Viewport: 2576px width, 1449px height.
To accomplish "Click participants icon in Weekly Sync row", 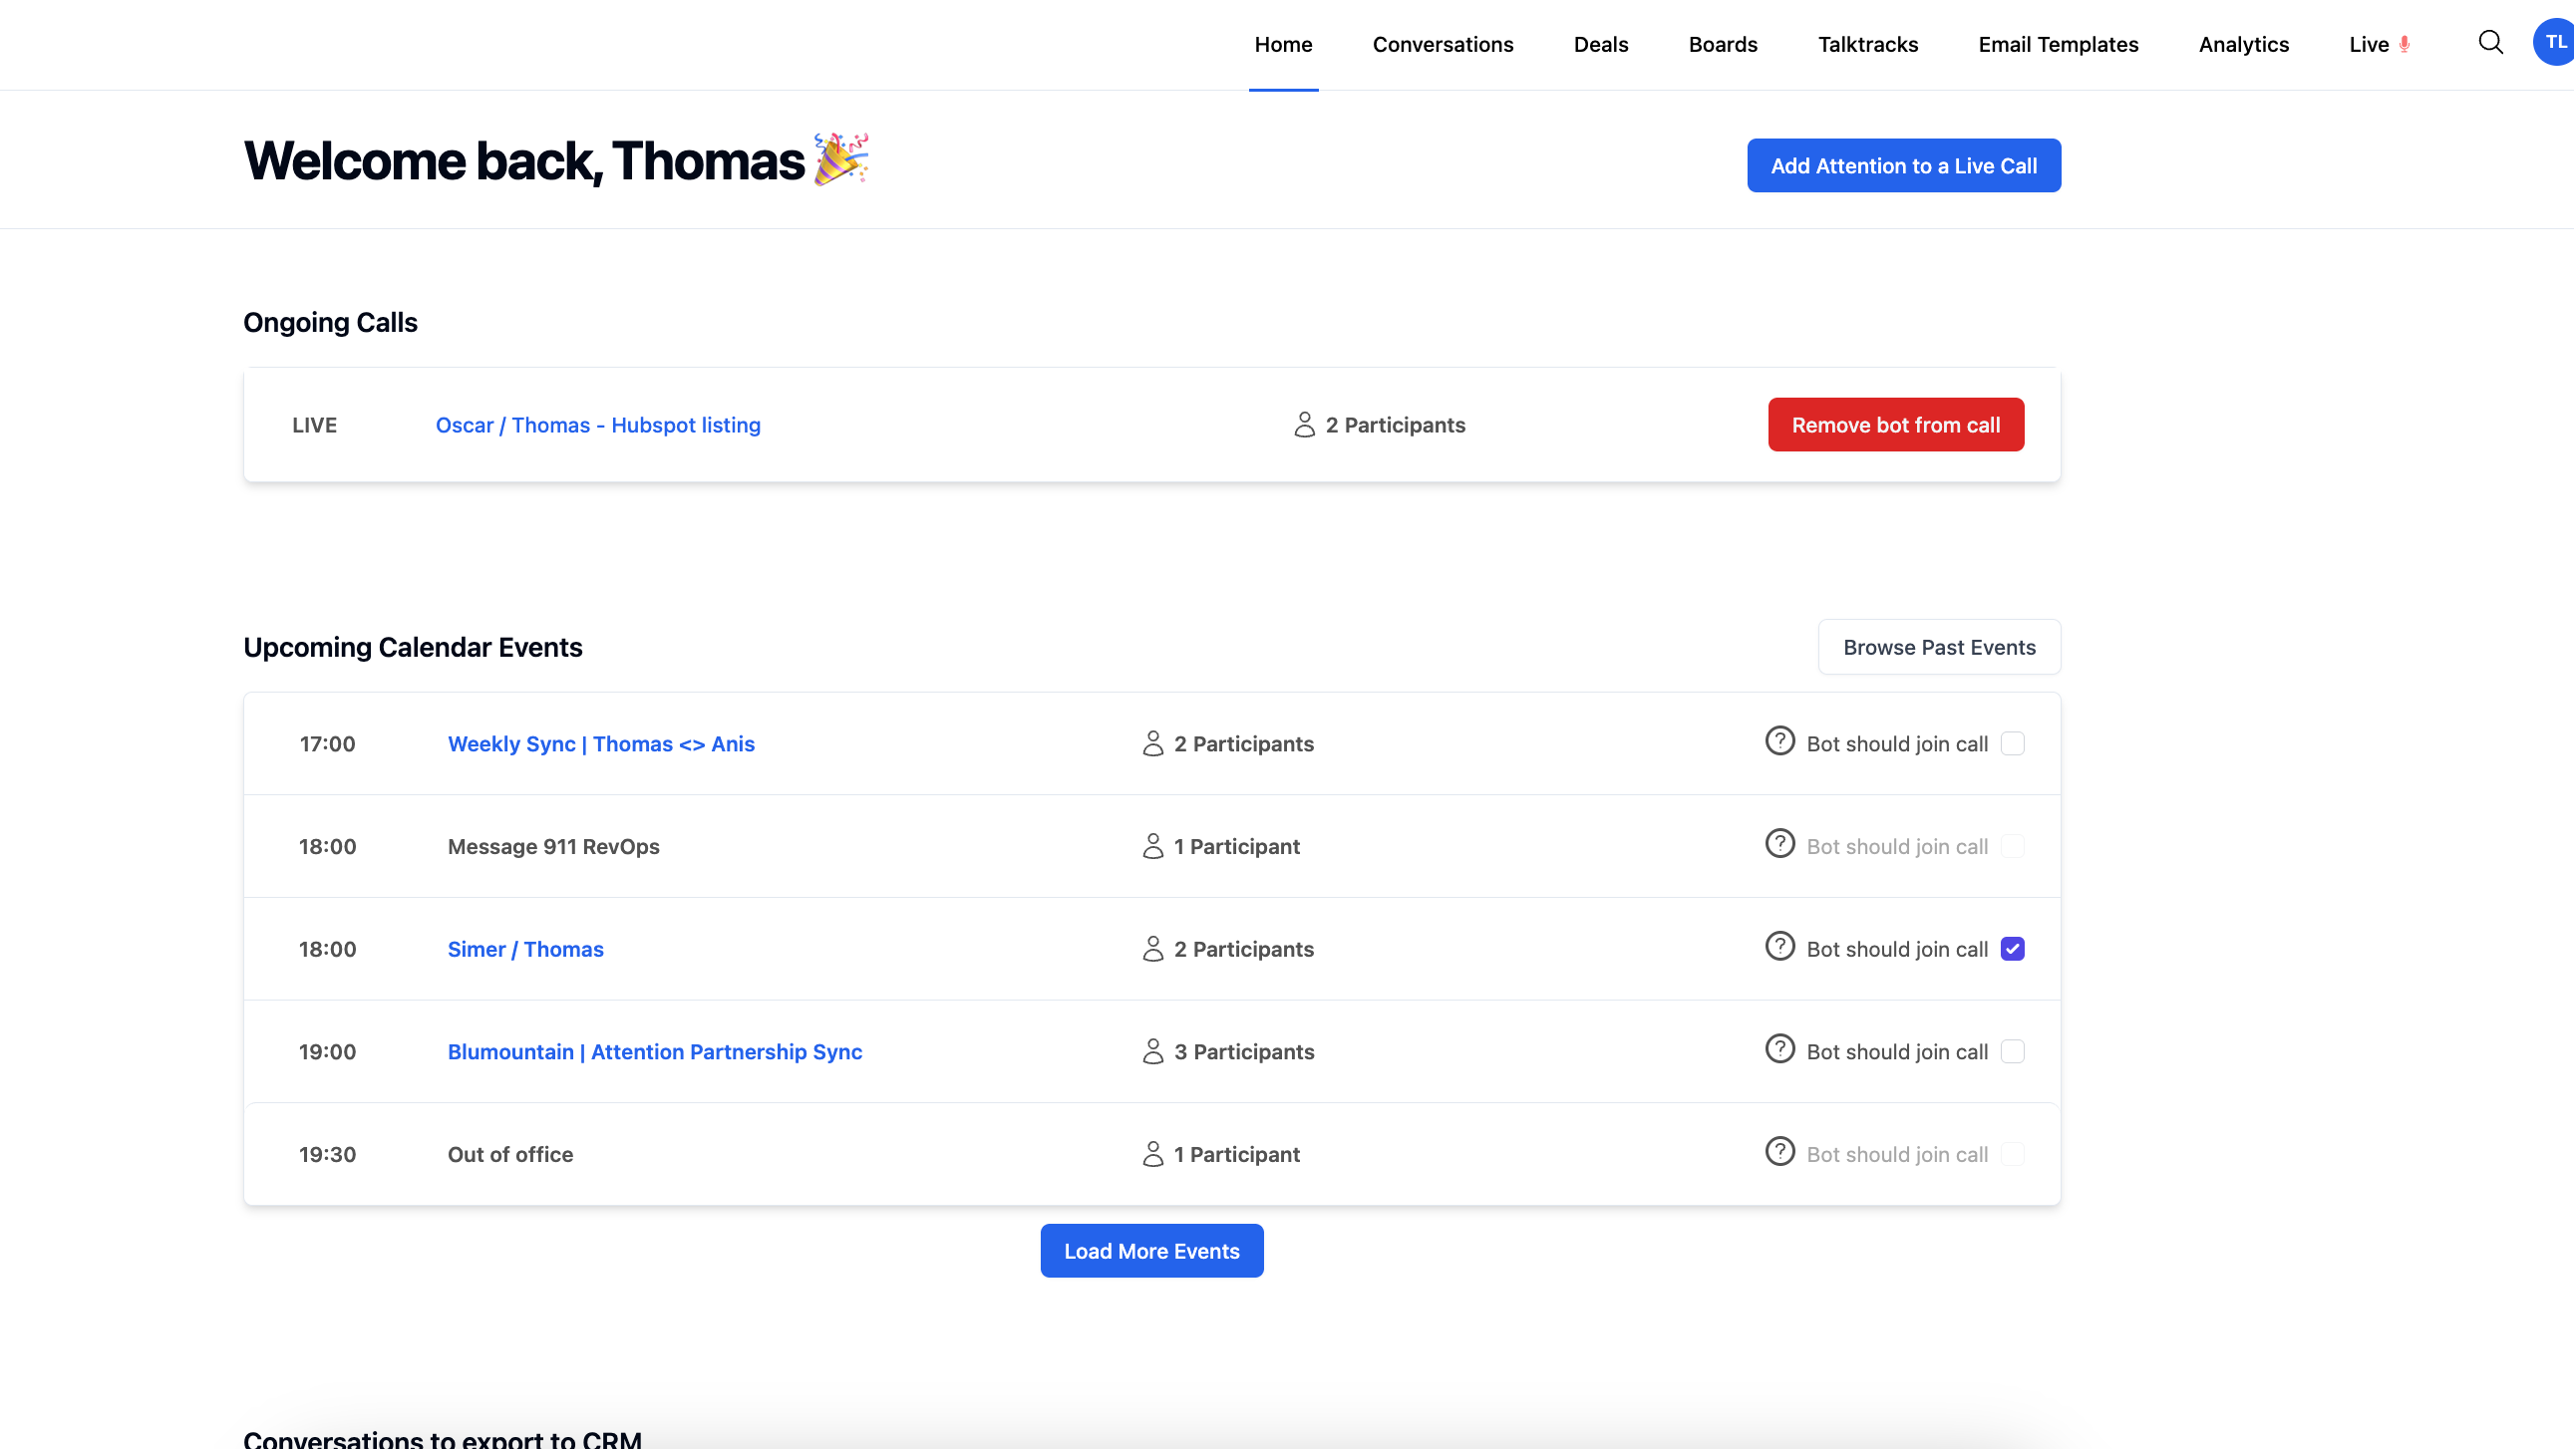I will 1153,744.
